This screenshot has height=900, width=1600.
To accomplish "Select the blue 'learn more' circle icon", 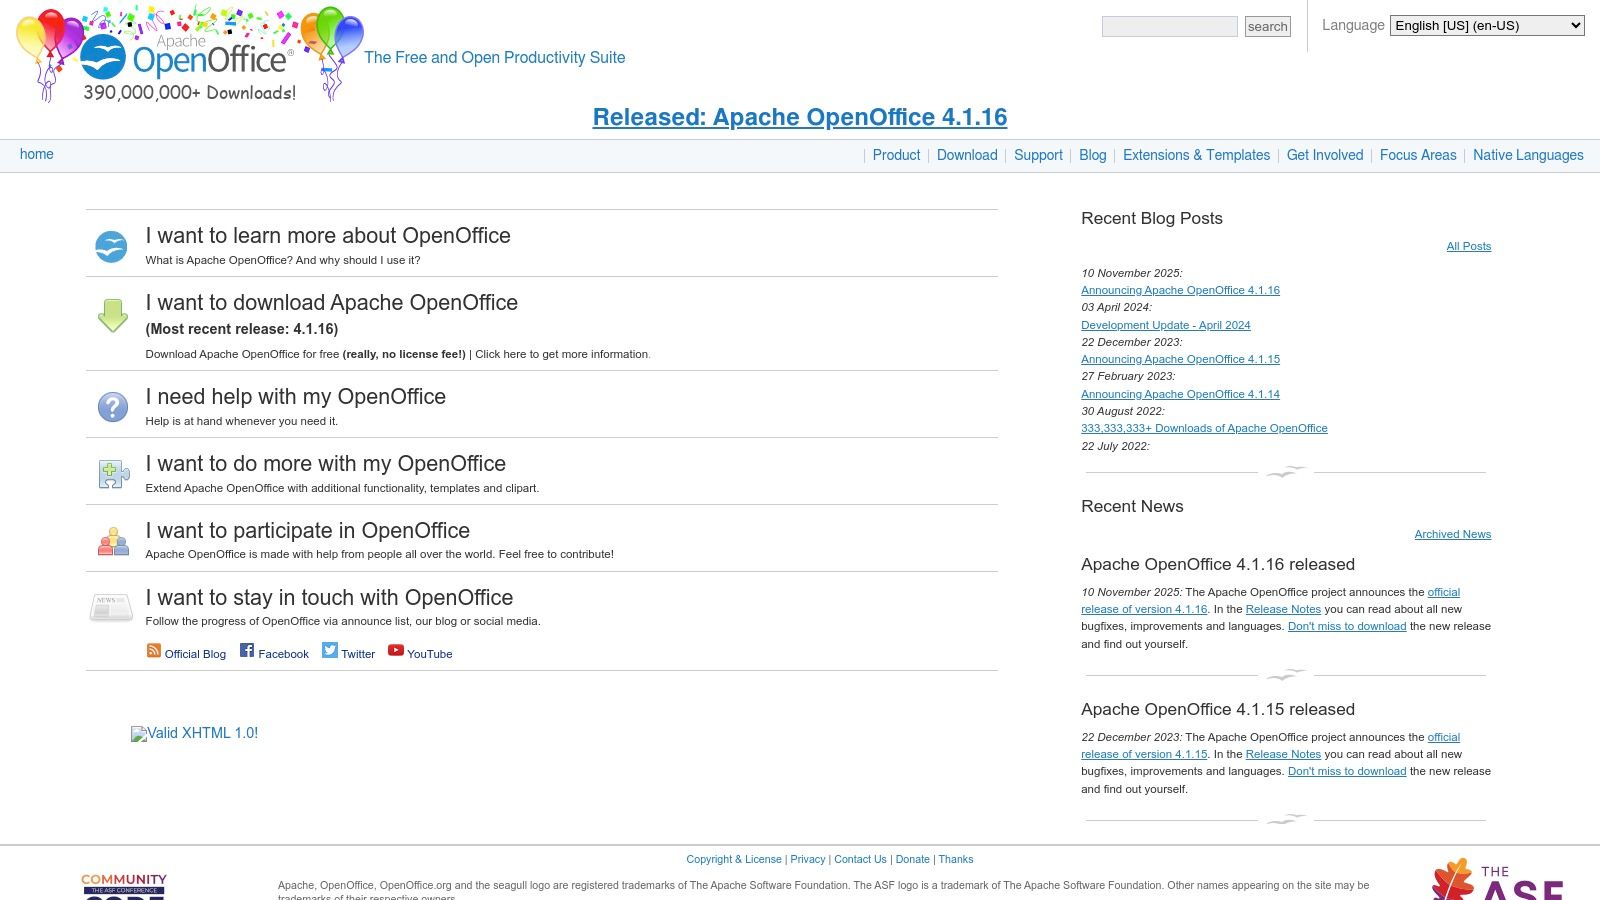I will coord(111,245).
